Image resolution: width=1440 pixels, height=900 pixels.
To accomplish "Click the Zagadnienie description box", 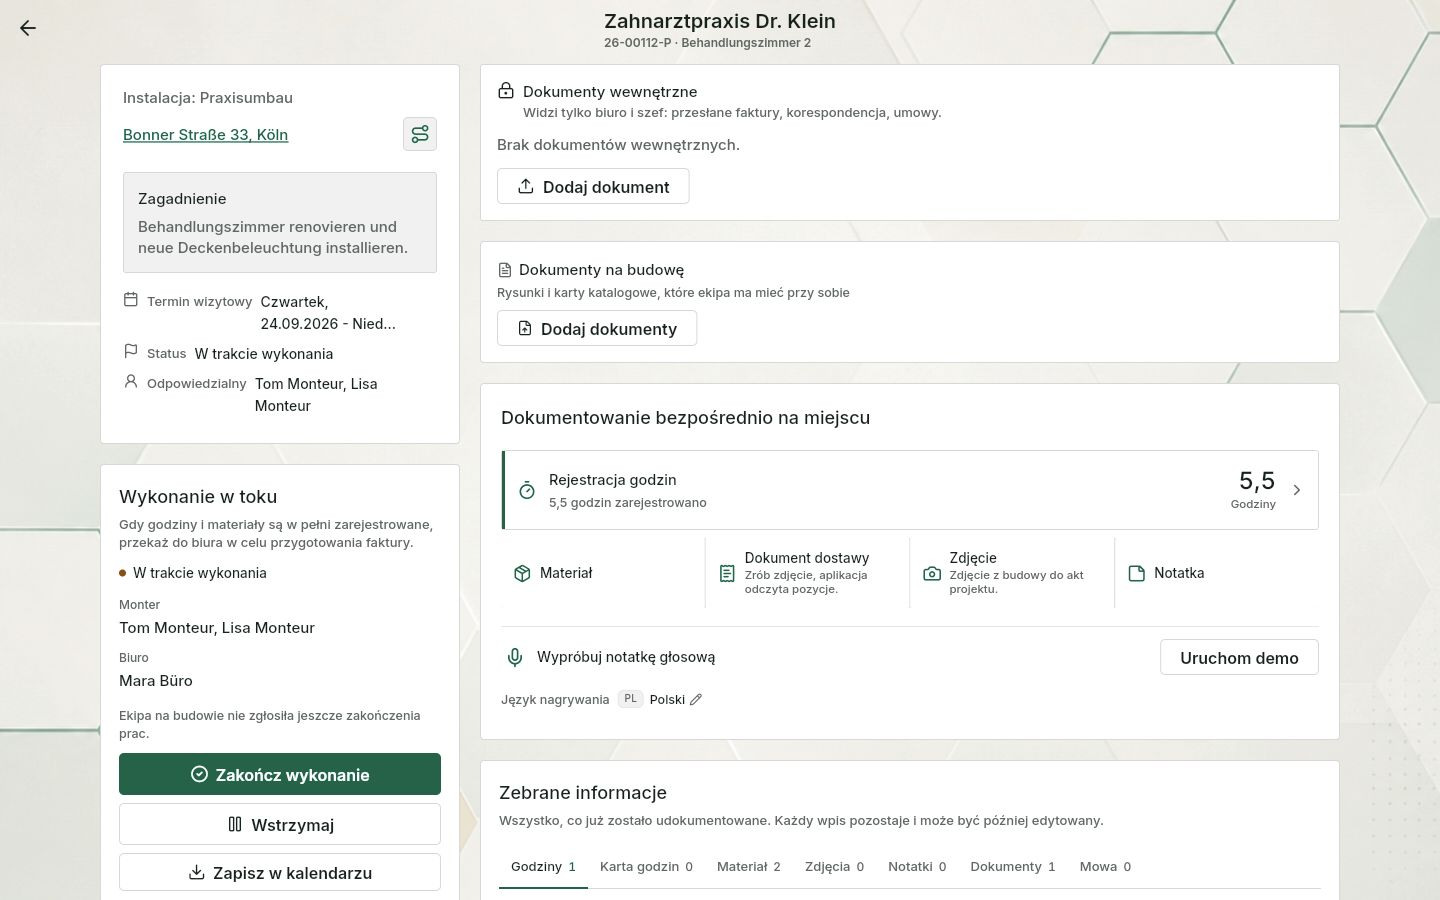I will 280,222.
